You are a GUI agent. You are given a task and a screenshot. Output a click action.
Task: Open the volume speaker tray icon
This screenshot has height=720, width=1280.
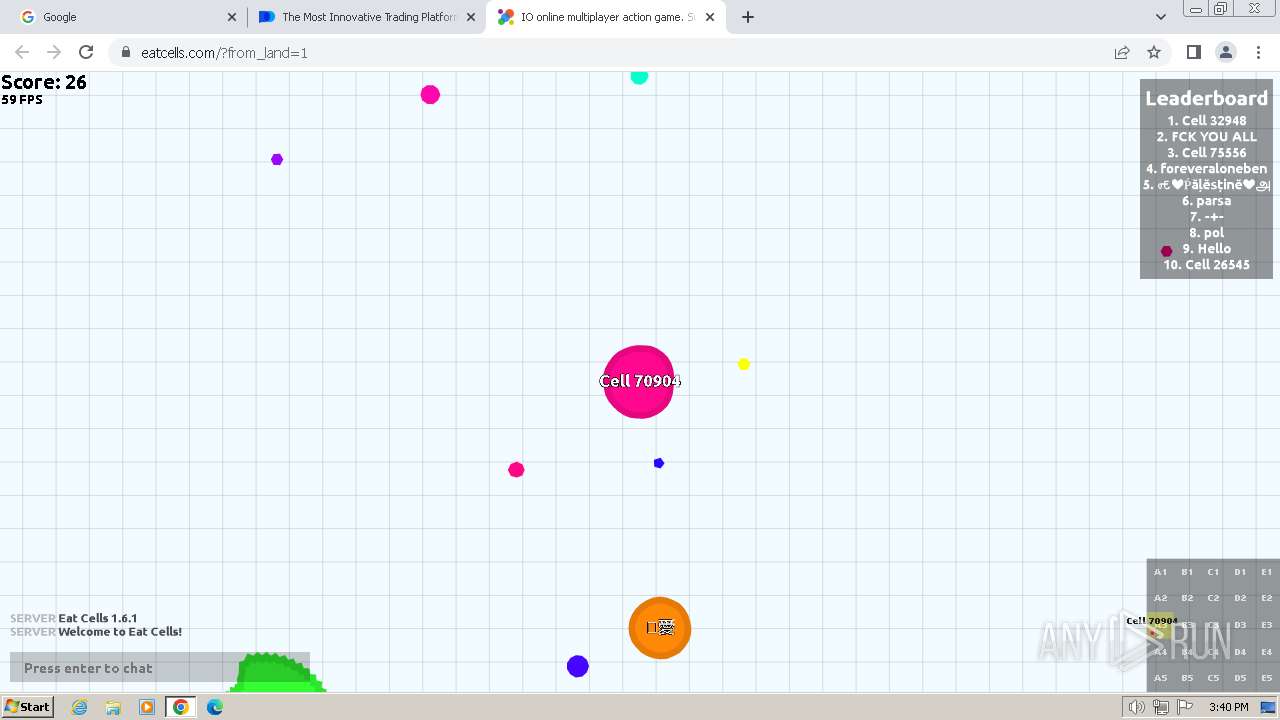point(1136,707)
